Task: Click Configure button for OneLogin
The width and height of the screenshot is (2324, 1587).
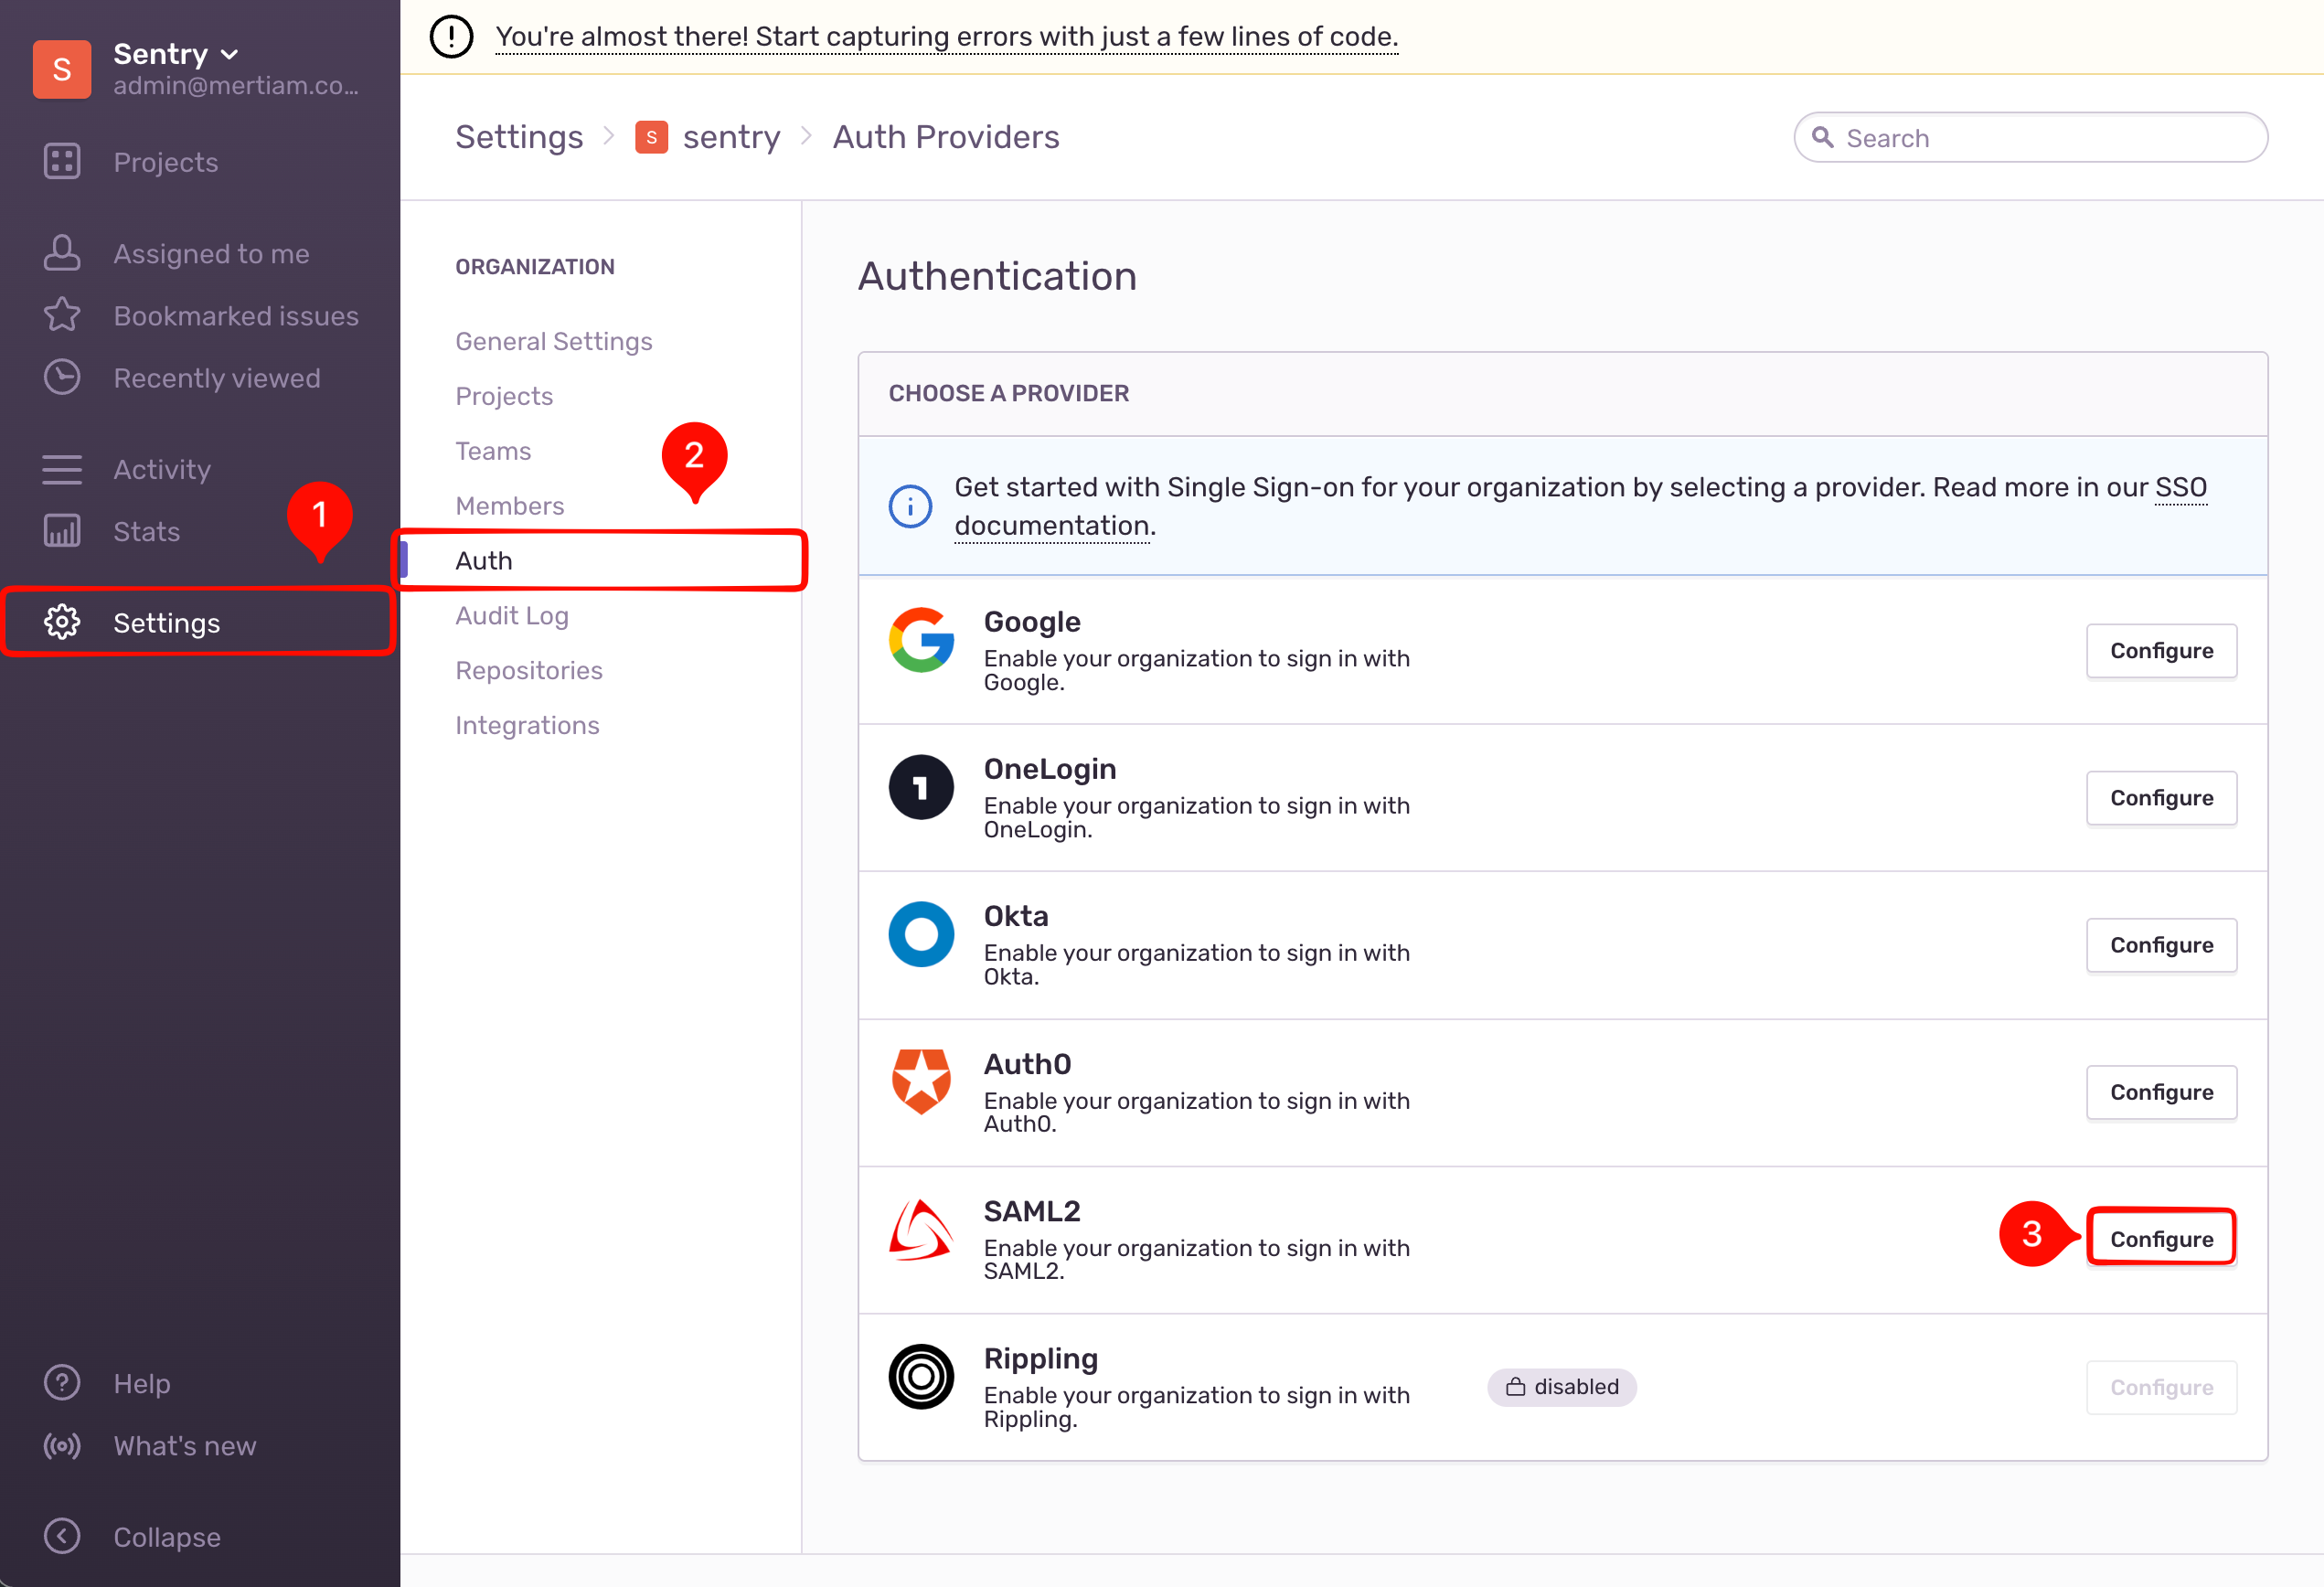Action: pos(2161,798)
